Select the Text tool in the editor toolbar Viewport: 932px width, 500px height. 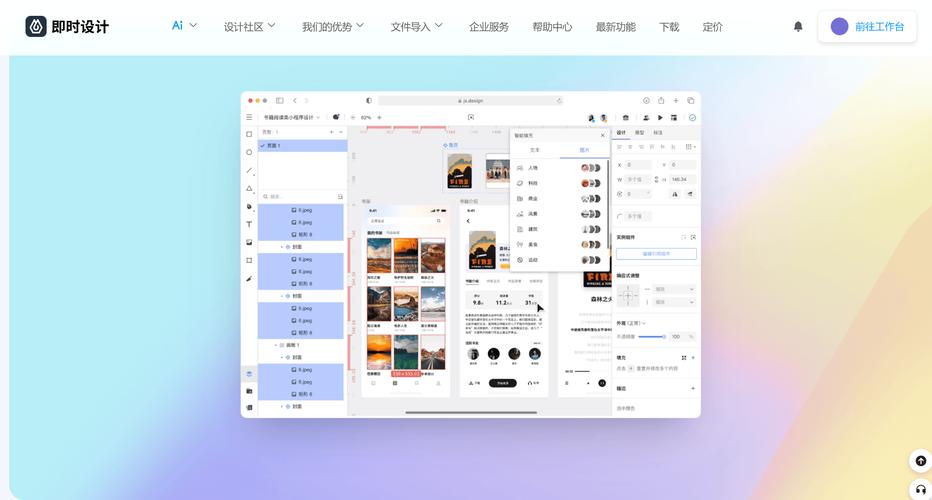pos(249,224)
